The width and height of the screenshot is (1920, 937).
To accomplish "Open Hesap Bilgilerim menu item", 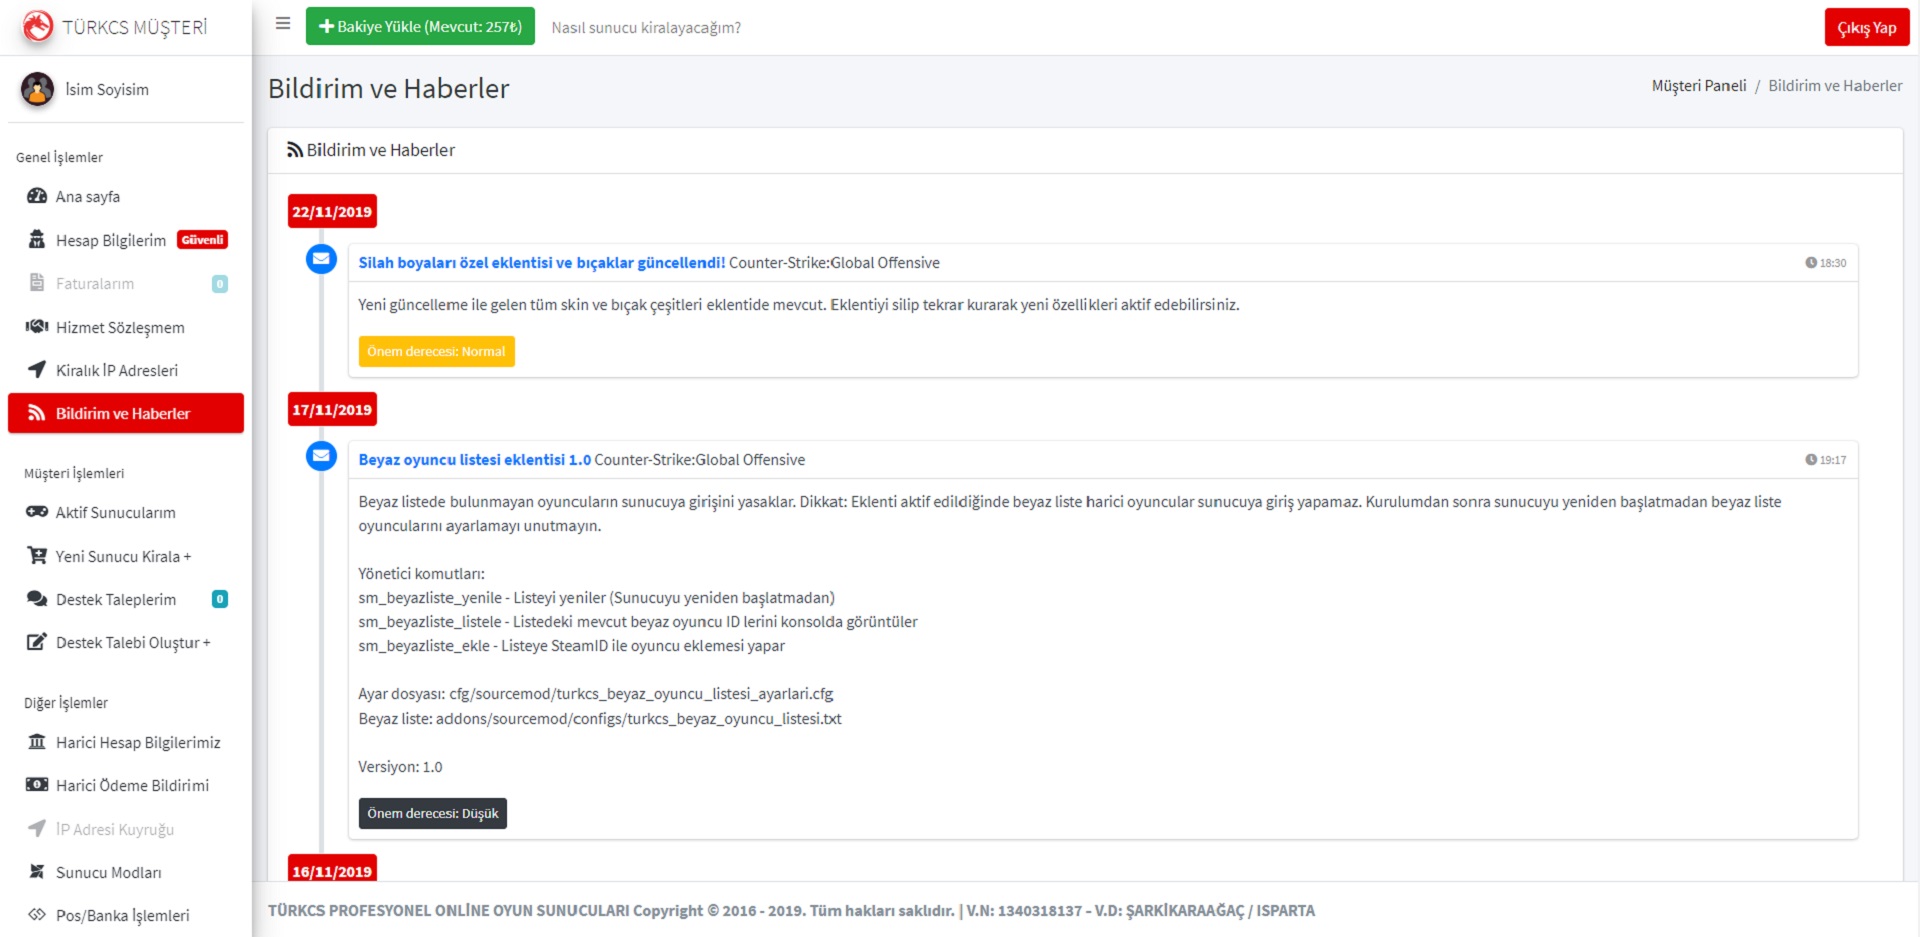I will tap(111, 240).
